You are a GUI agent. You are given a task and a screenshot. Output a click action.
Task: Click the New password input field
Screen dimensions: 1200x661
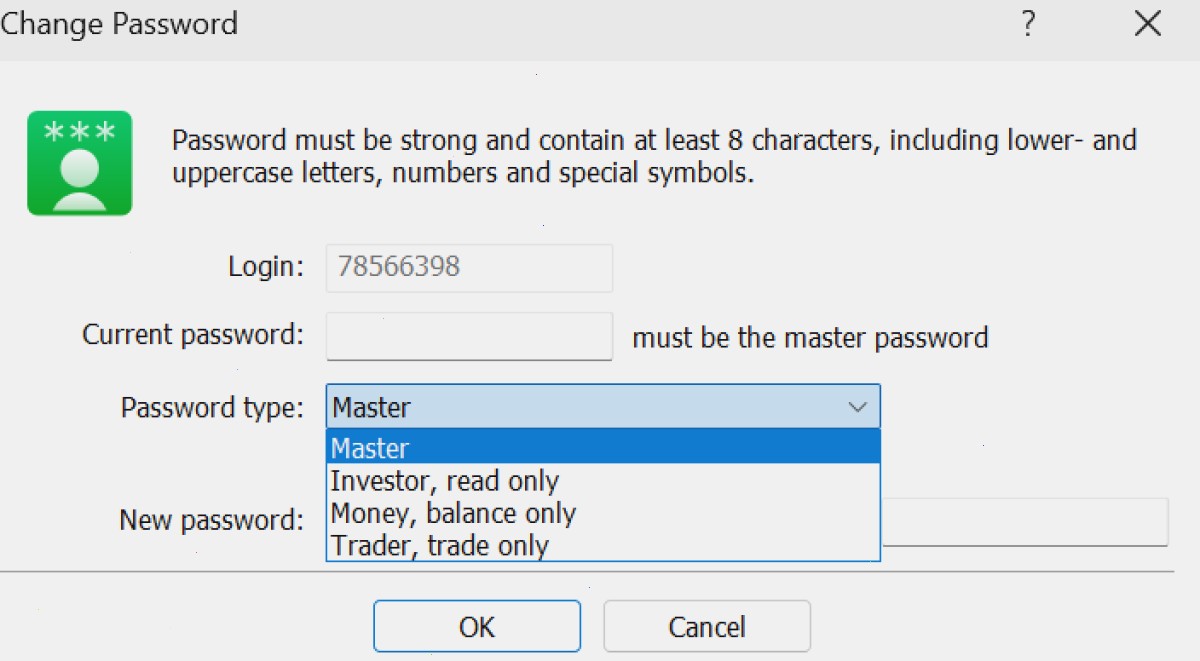coord(1024,522)
